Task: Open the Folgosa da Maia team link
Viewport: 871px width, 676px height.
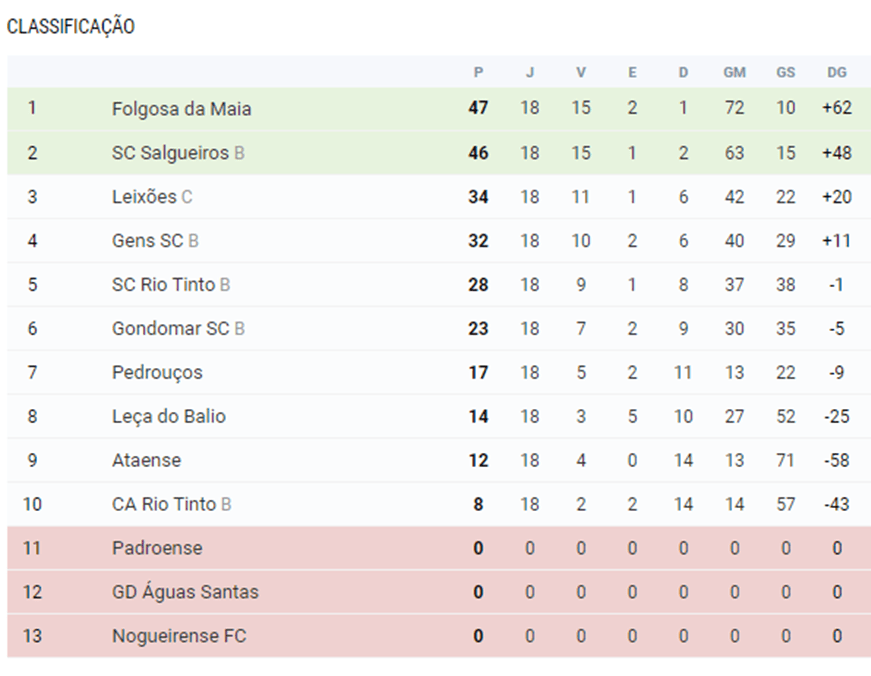Action: (x=181, y=108)
